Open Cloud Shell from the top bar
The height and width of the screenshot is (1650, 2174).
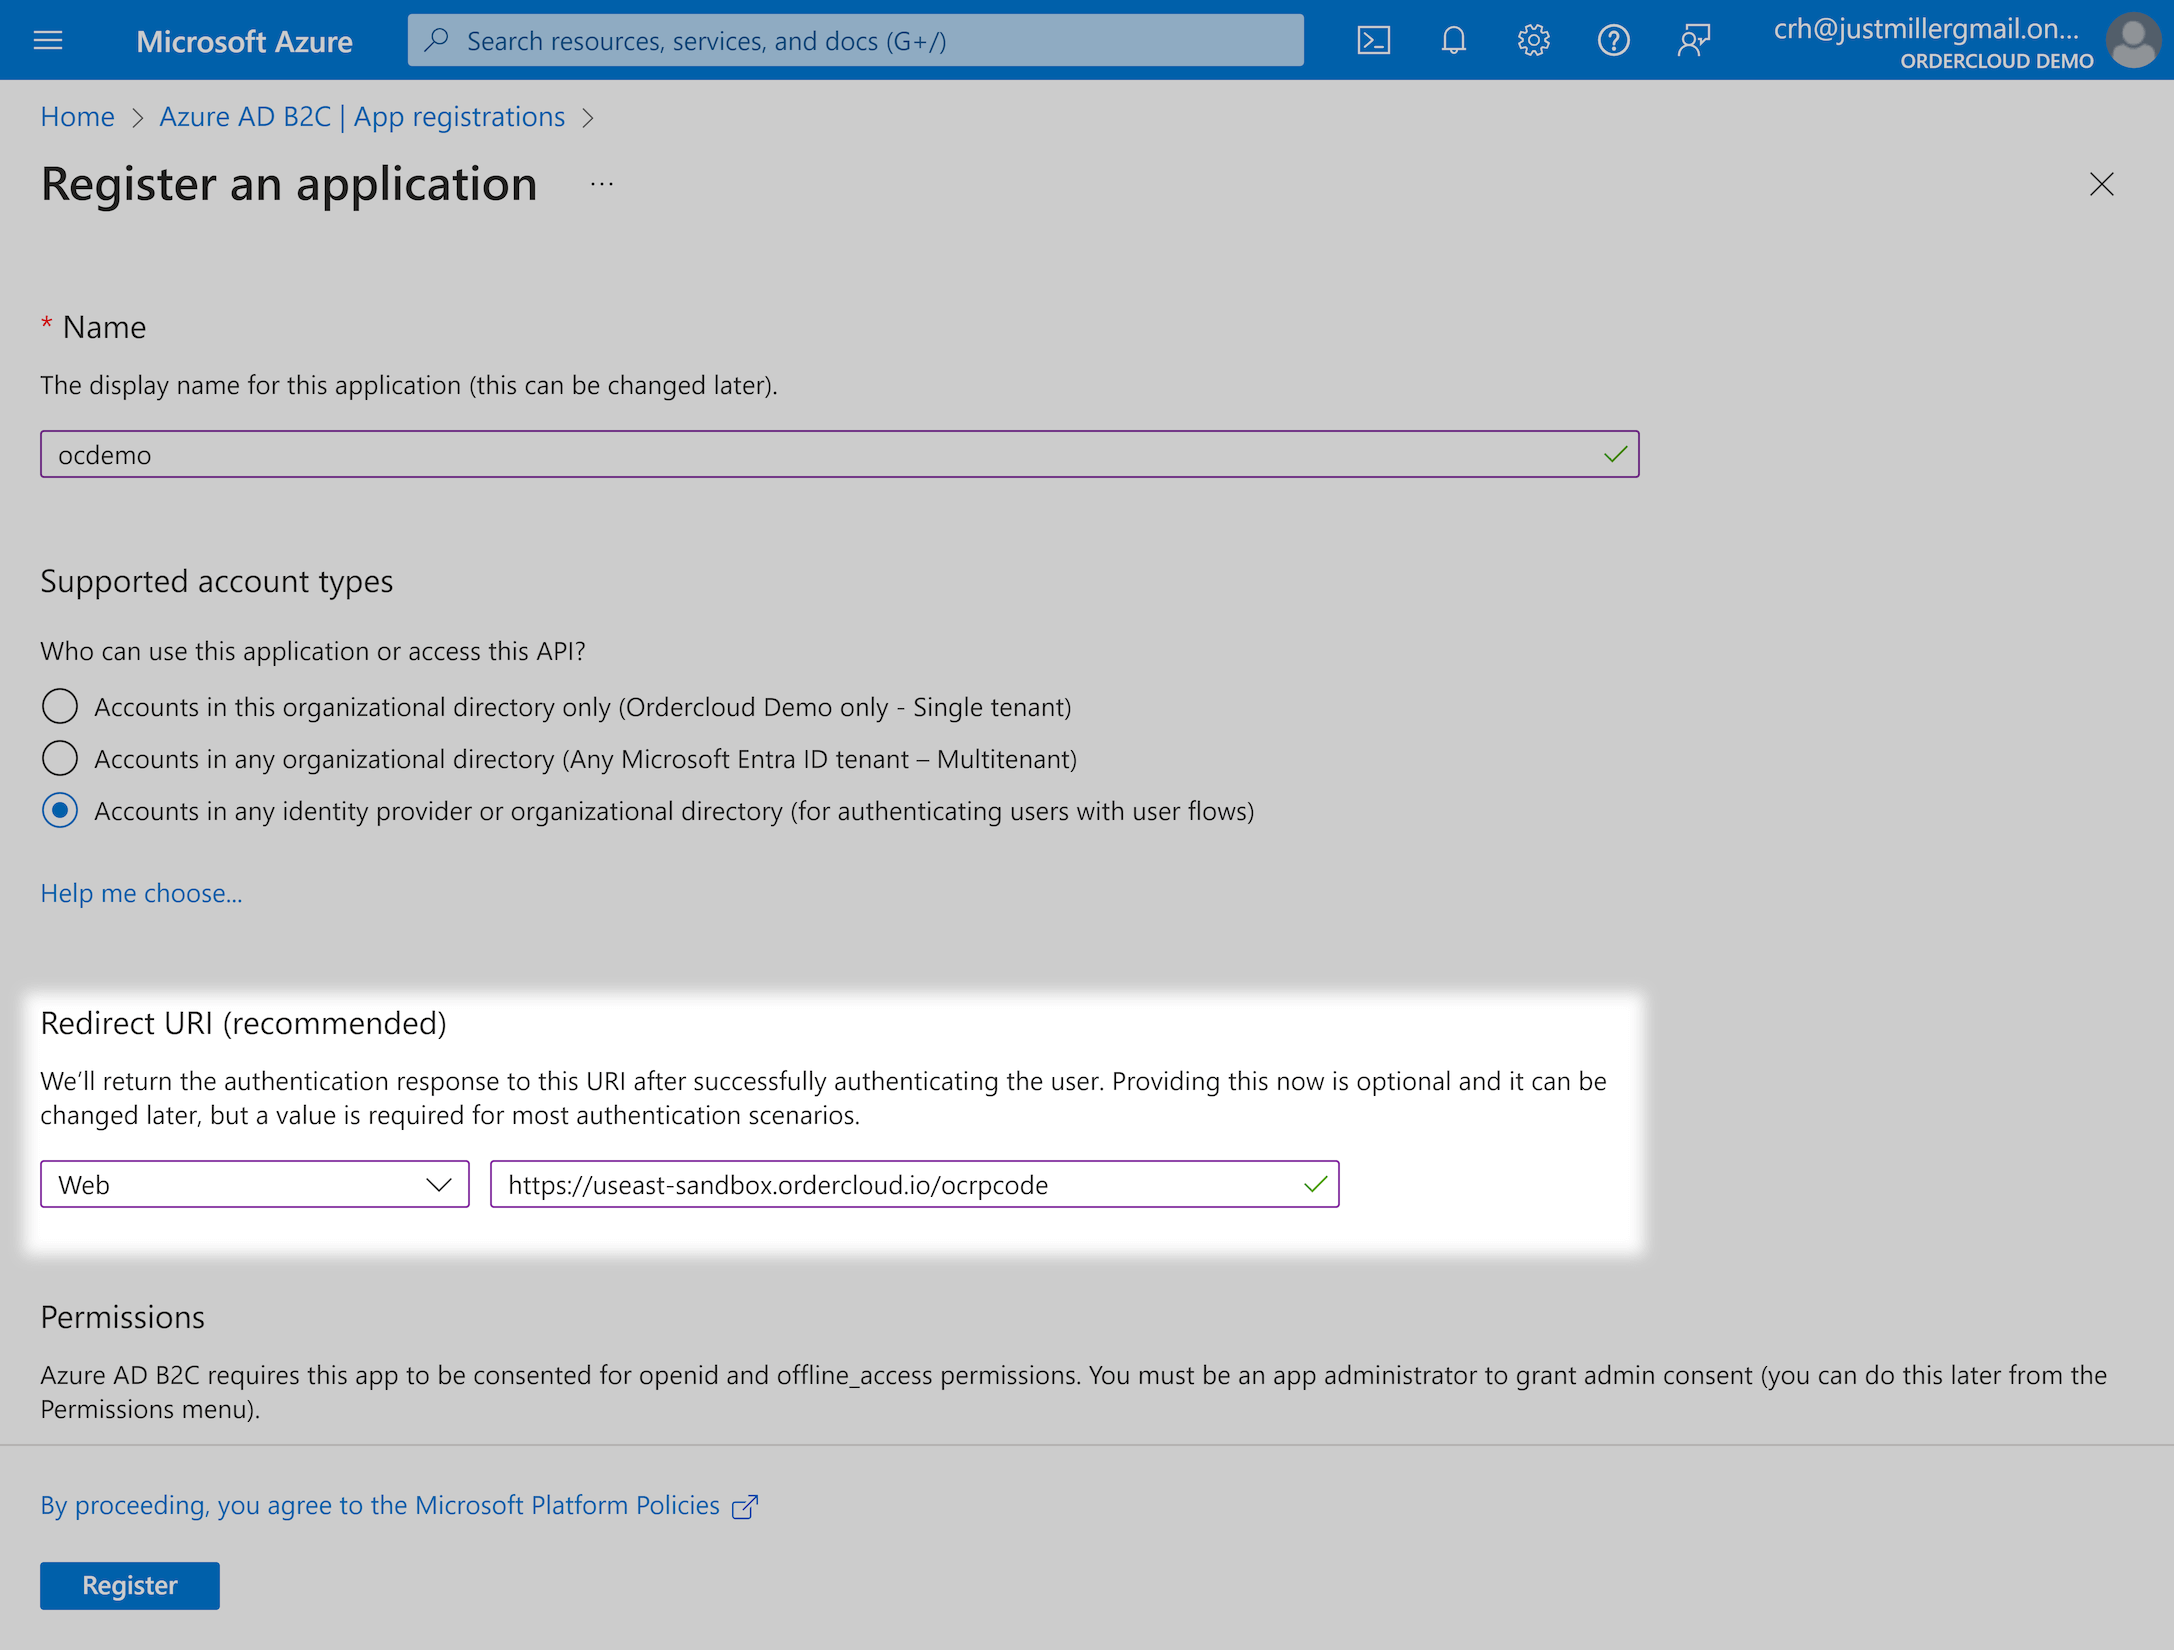(x=1373, y=40)
